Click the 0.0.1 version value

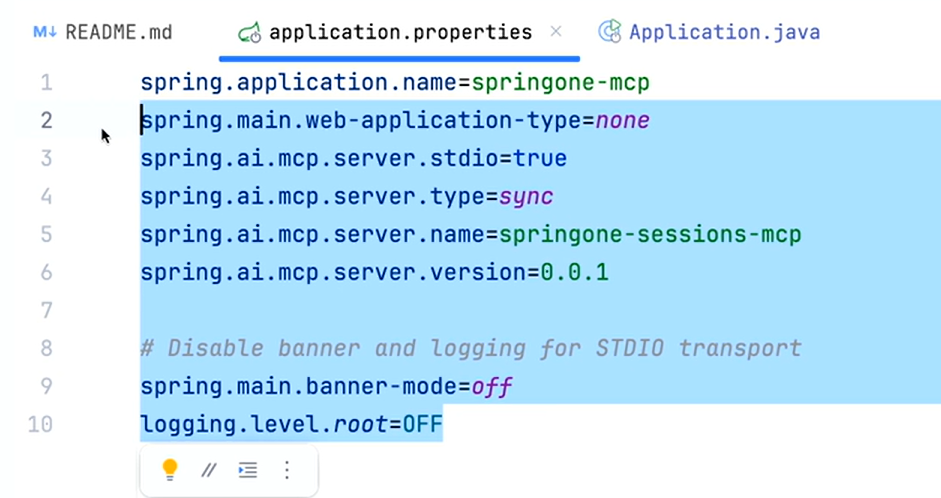[x=574, y=273]
